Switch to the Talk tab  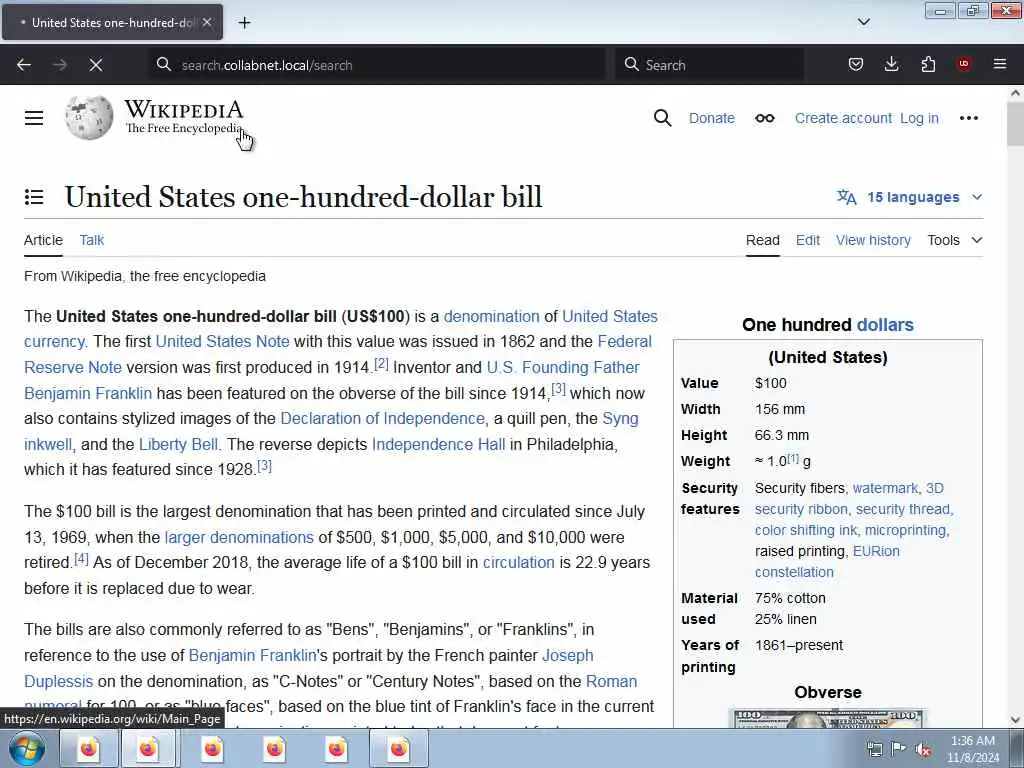(91, 240)
